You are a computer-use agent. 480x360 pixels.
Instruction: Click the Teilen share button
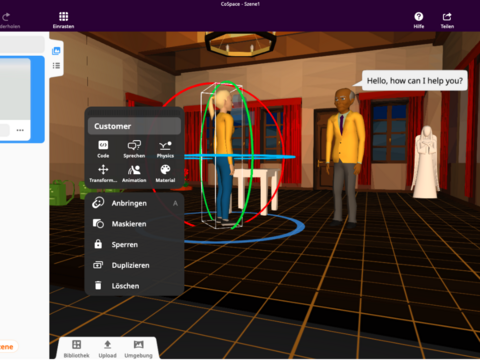447,20
